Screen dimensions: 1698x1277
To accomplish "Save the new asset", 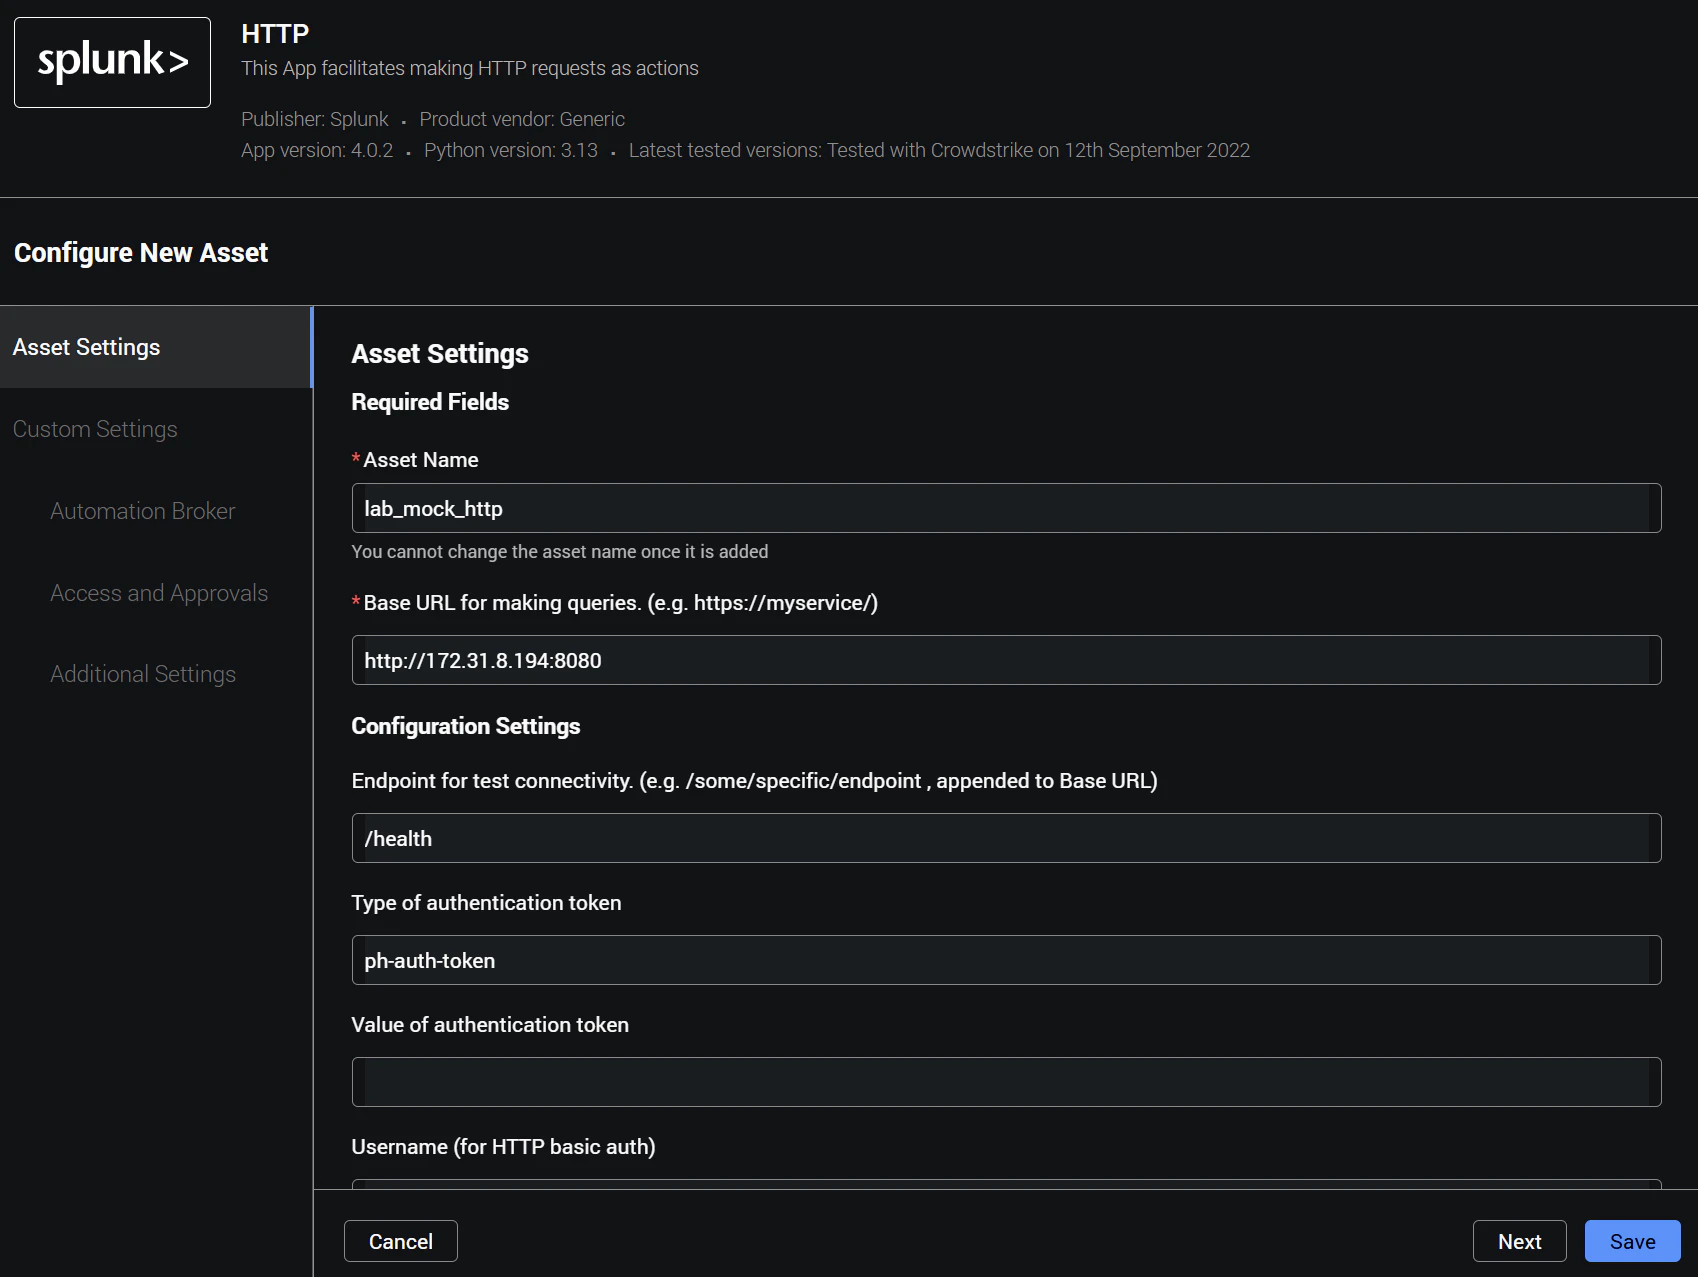I will click(1633, 1241).
